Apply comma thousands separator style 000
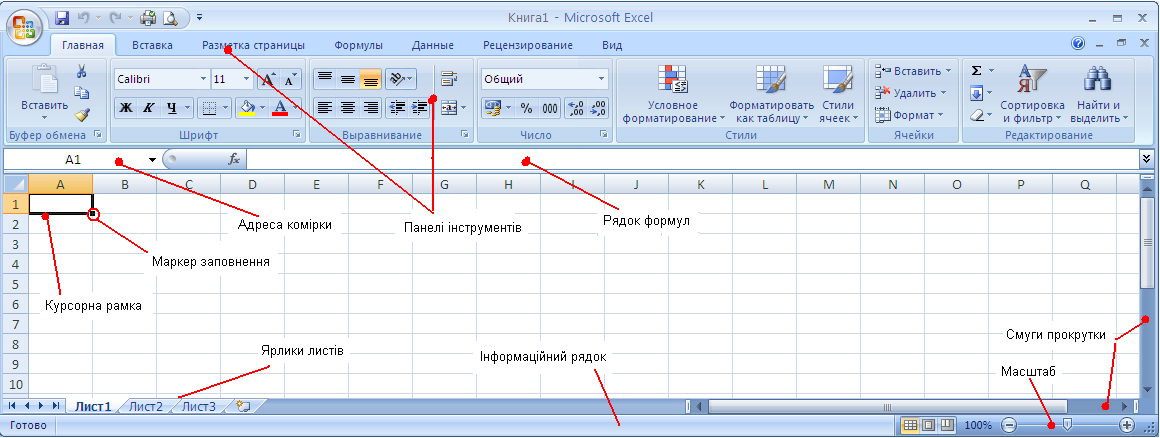1160x438 pixels. pyautogui.click(x=550, y=108)
